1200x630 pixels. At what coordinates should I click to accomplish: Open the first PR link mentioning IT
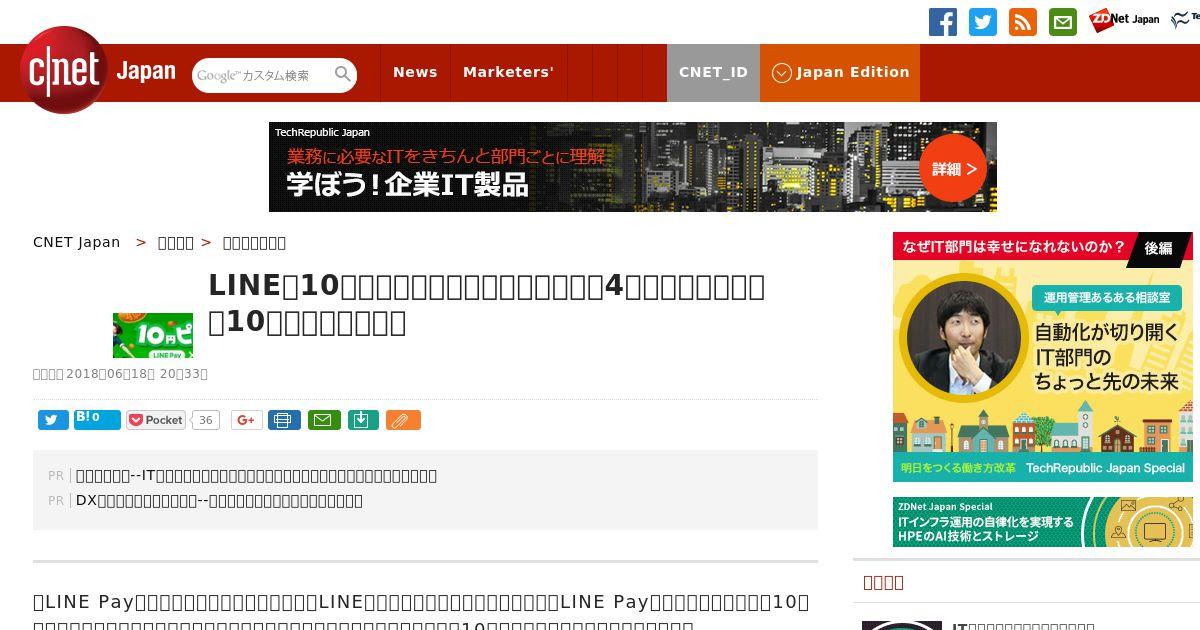[256, 475]
